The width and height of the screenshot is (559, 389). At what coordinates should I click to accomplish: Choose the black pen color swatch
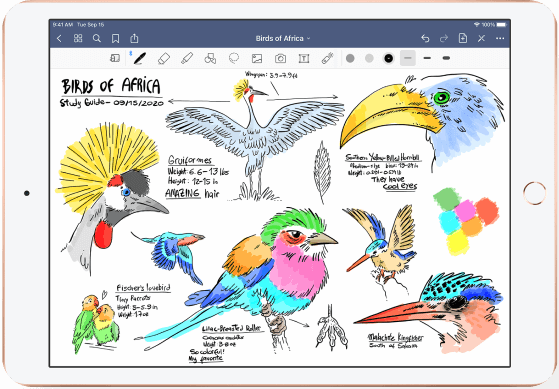(x=389, y=58)
